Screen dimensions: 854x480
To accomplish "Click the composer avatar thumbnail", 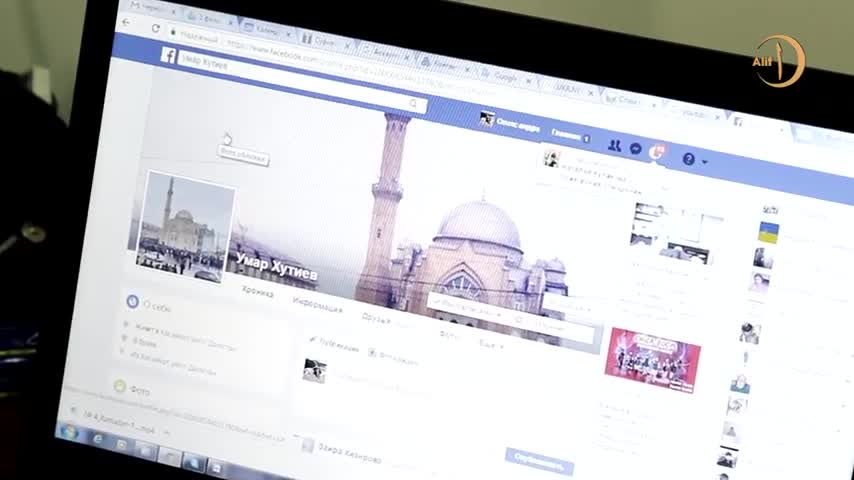I will click(x=315, y=370).
